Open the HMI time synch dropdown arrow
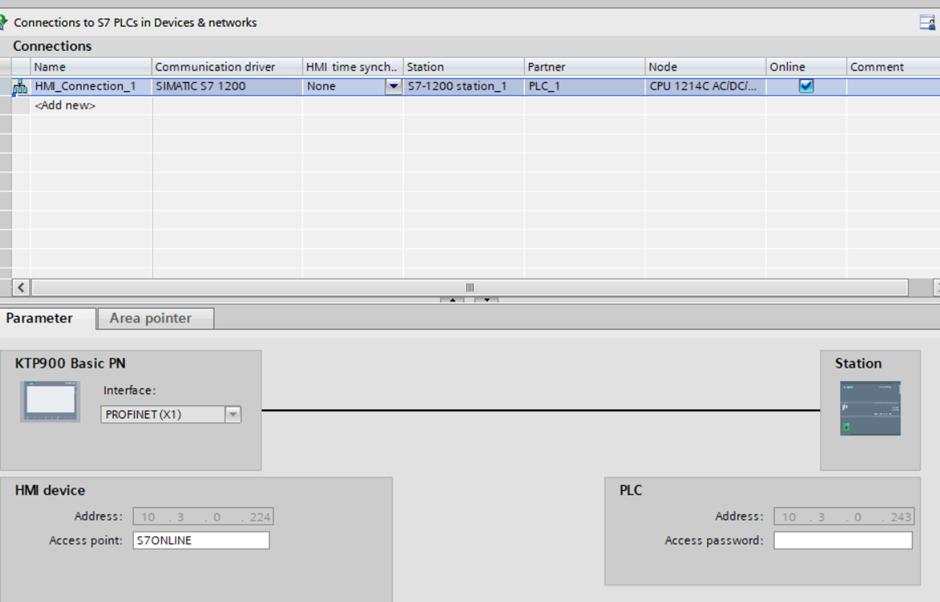 point(393,86)
